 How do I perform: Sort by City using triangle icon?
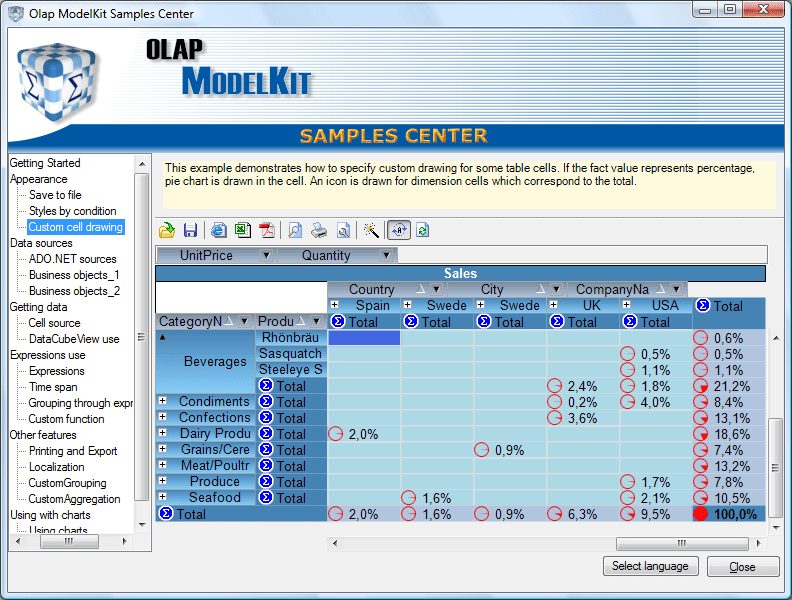click(540, 289)
